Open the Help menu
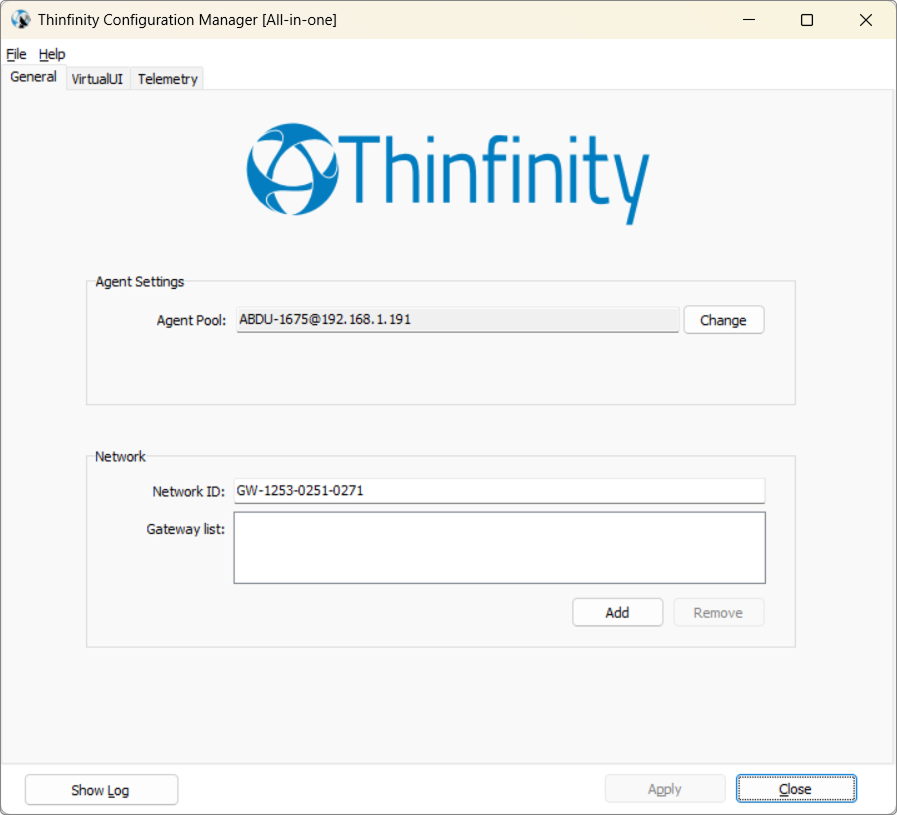Image resolution: width=897 pixels, height=815 pixels. coord(52,54)
